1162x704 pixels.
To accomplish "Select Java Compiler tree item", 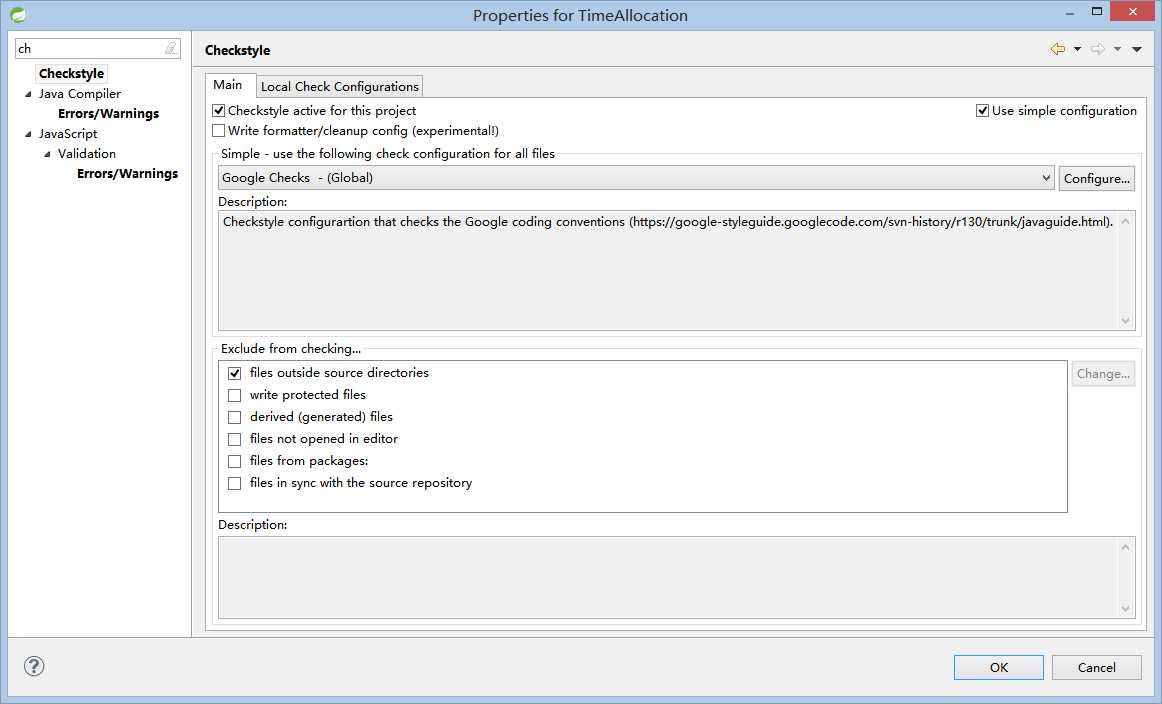I will (x=80, y=93).
